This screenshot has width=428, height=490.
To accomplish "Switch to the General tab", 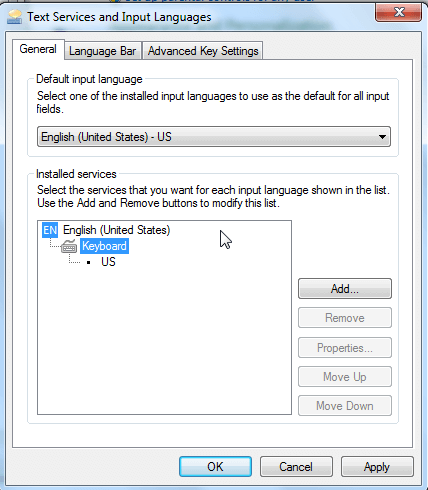I will (x=38, y=49).
